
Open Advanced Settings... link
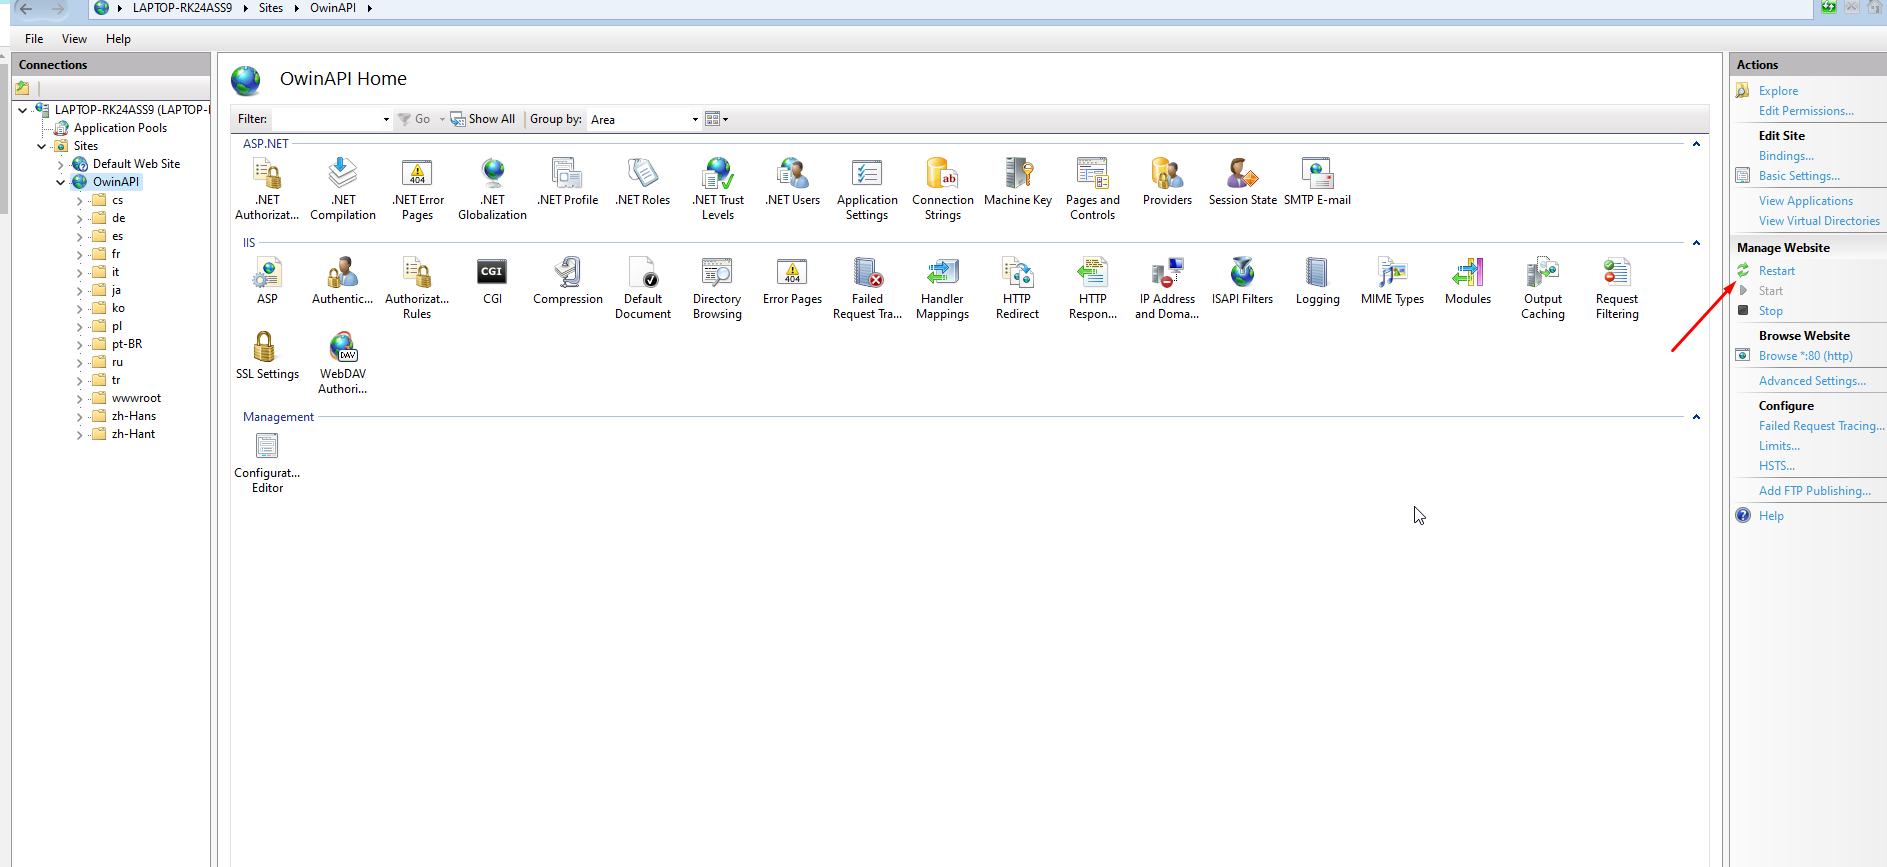(x=1812, y=381)
